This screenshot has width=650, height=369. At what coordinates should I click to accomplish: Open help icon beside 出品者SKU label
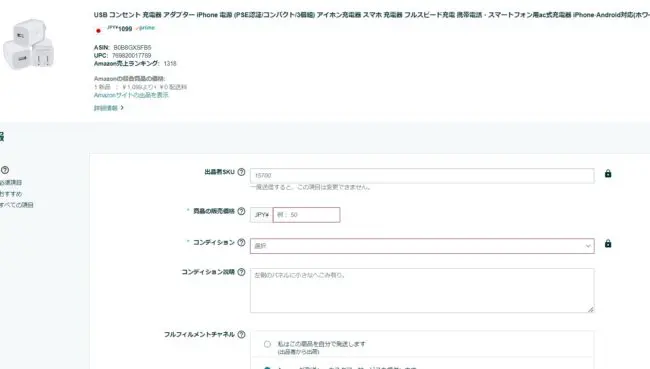[x=241, y=172]
